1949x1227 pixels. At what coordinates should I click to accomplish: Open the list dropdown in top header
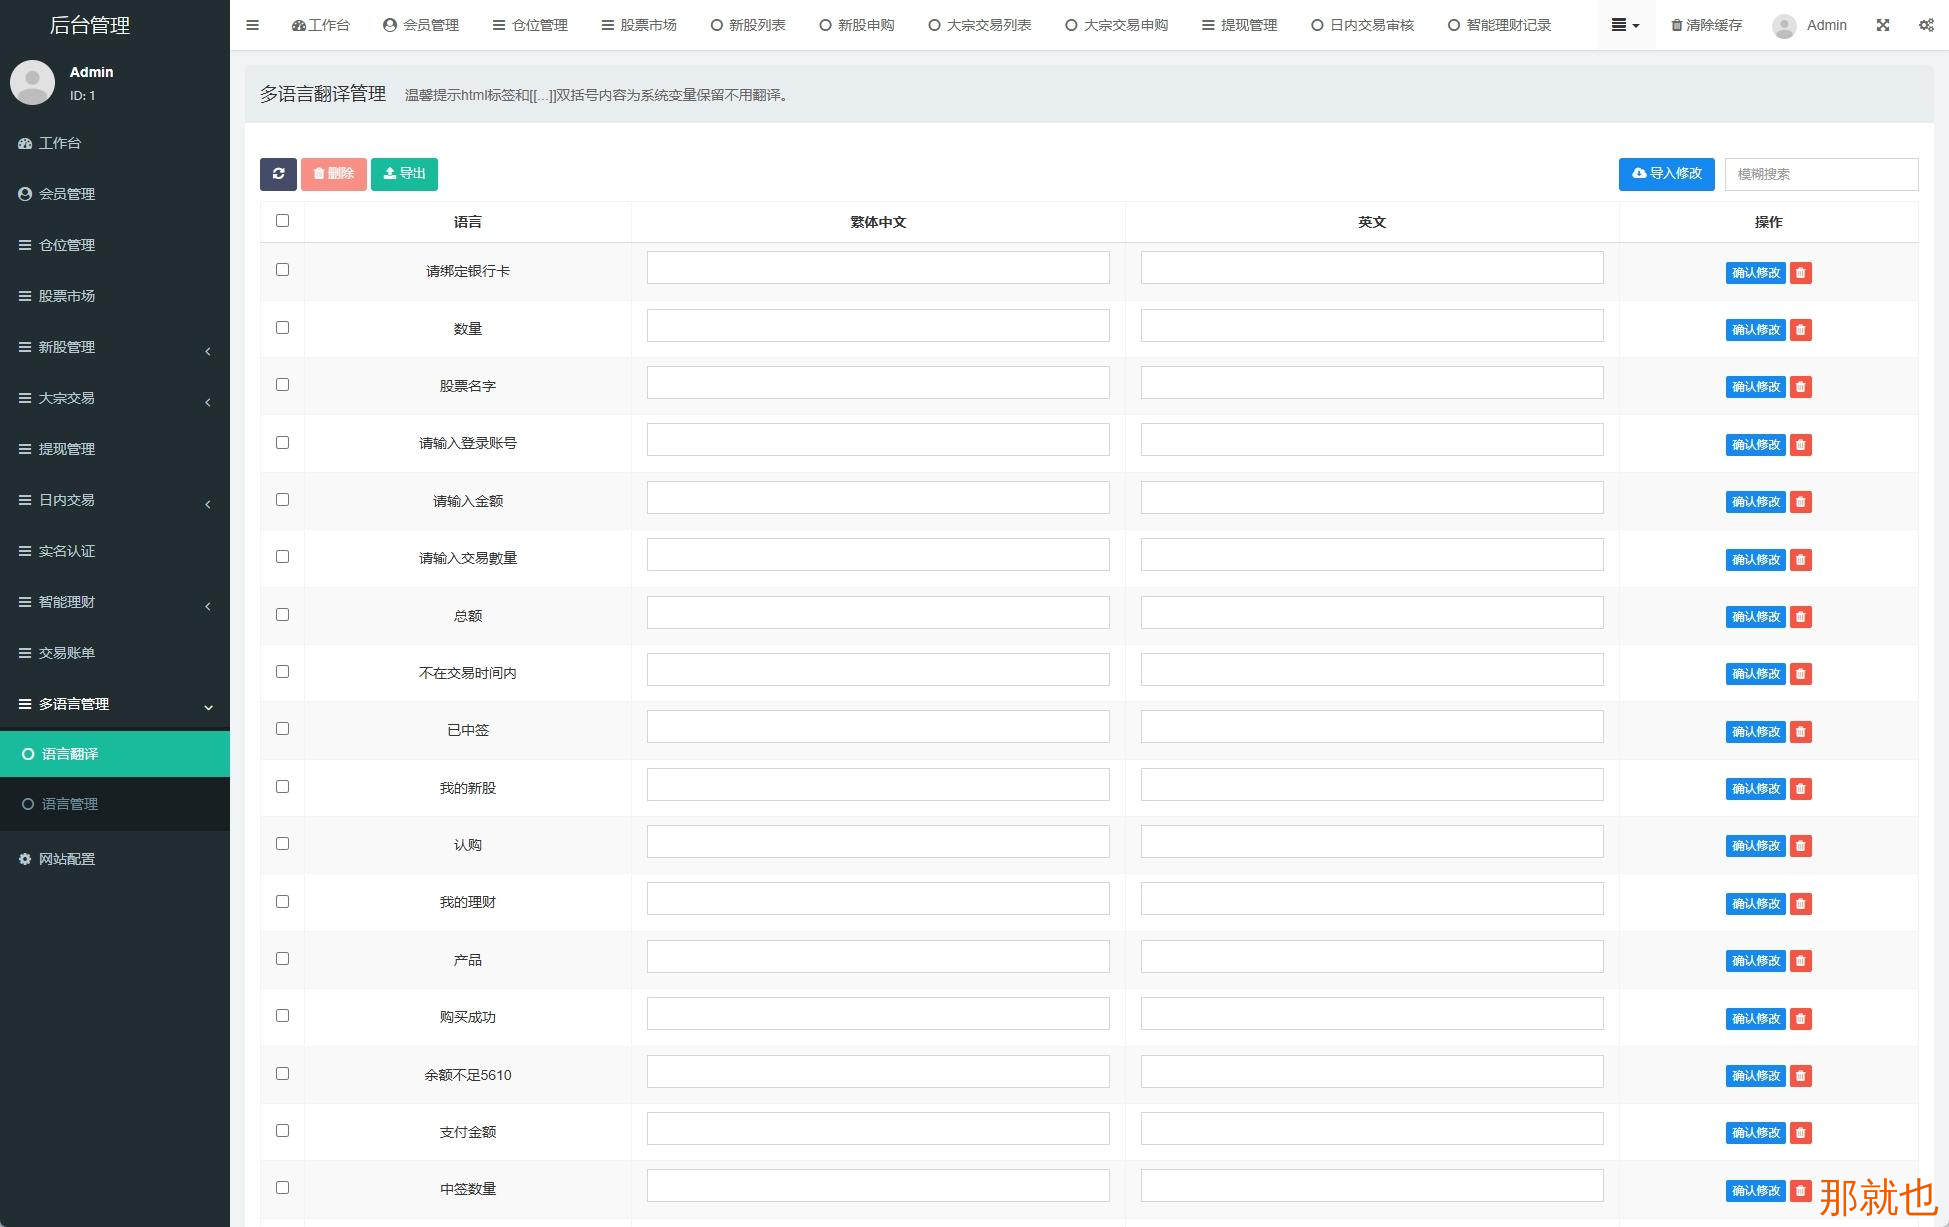pyautogui.click(x=1624, y=25)
